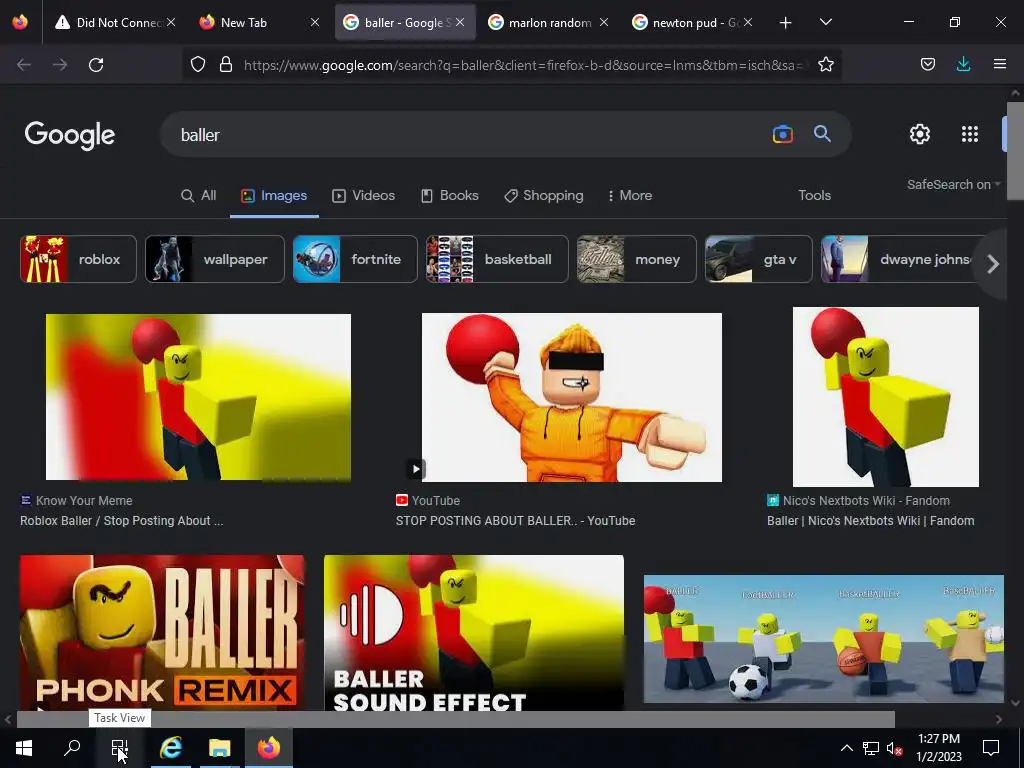Open 'Baller | Nico's Nextbots Wiki | Fandom' link

(x=871, y=521)
